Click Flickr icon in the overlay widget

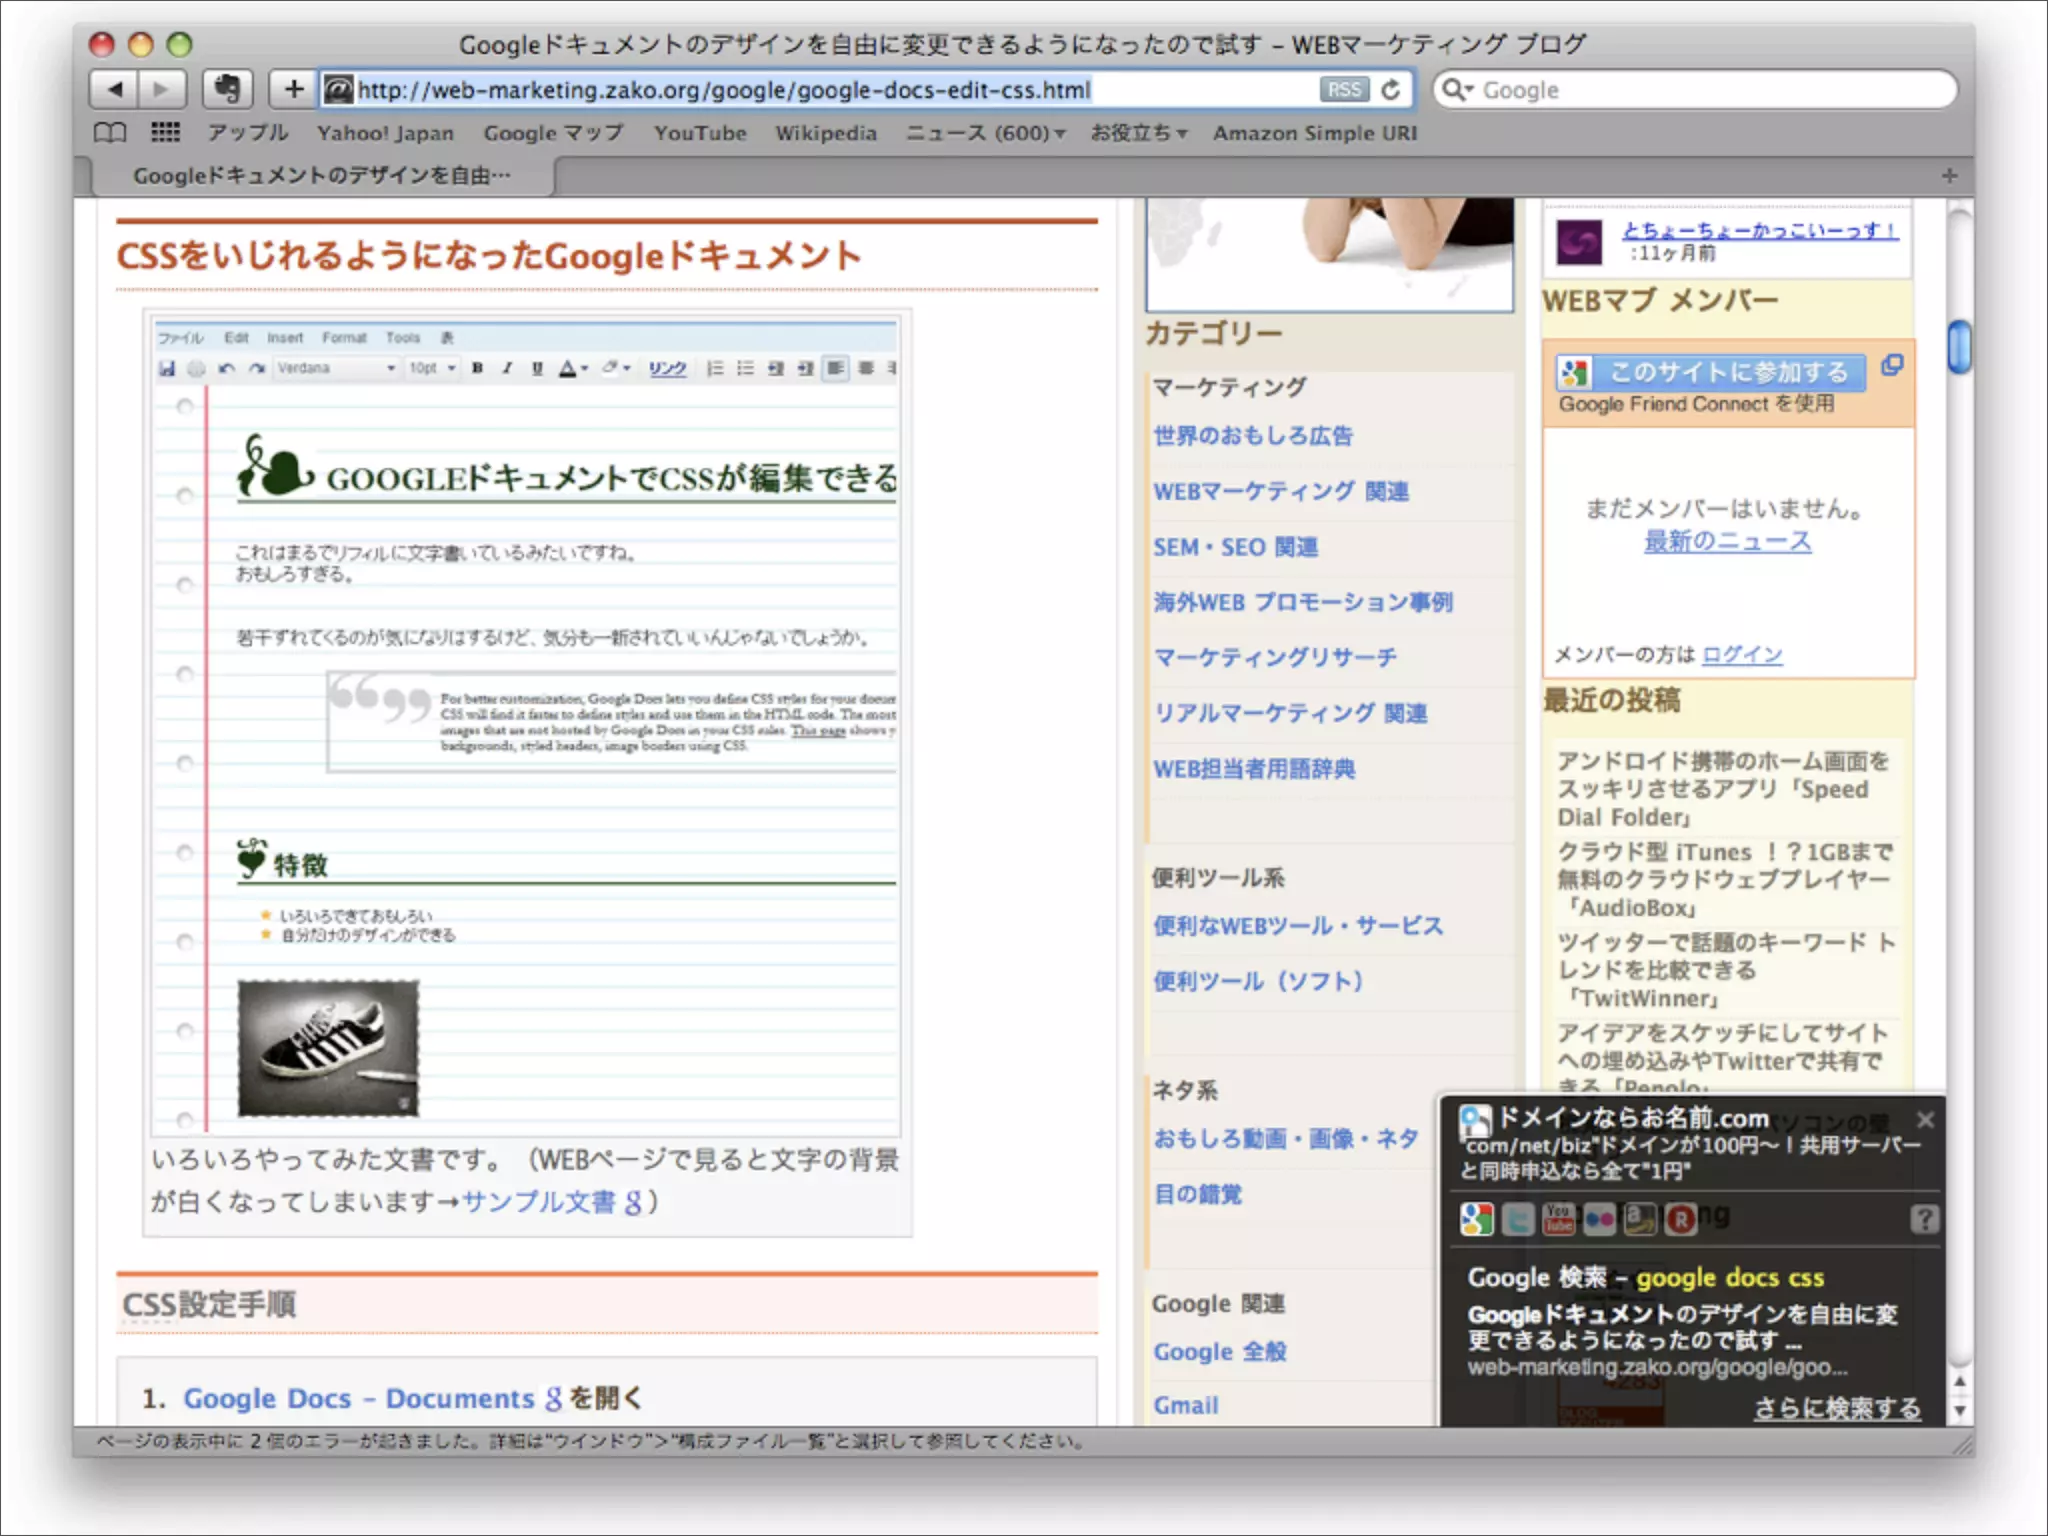1599,1219
